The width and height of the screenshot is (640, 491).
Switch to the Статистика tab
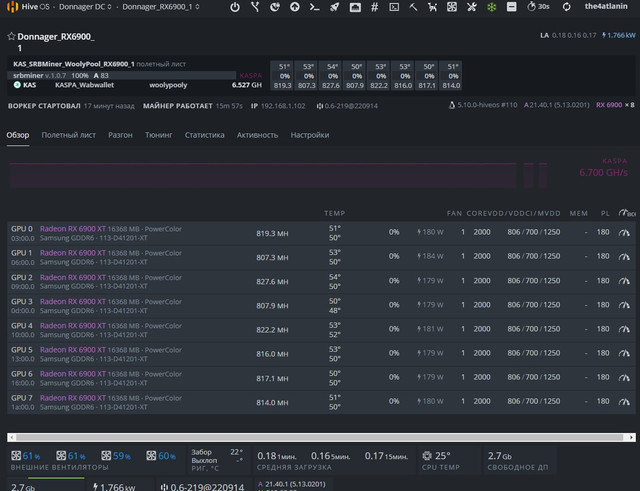pyautogui.click(x=204, y=135)
